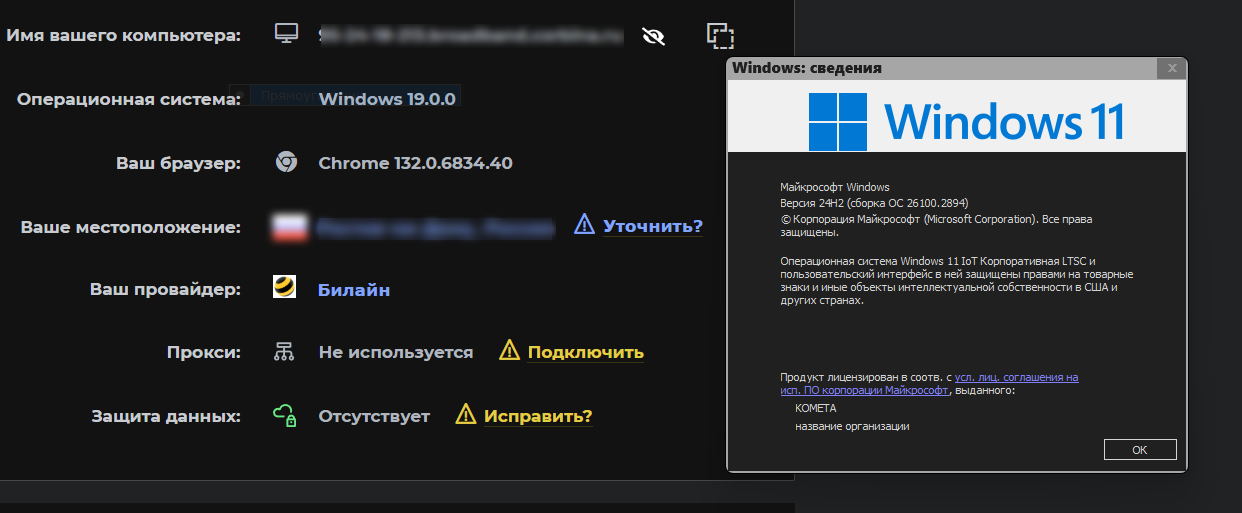1242x513 pixels.
Task: Click the computer monitor icon beside hostname
Action: coord(287,35)
